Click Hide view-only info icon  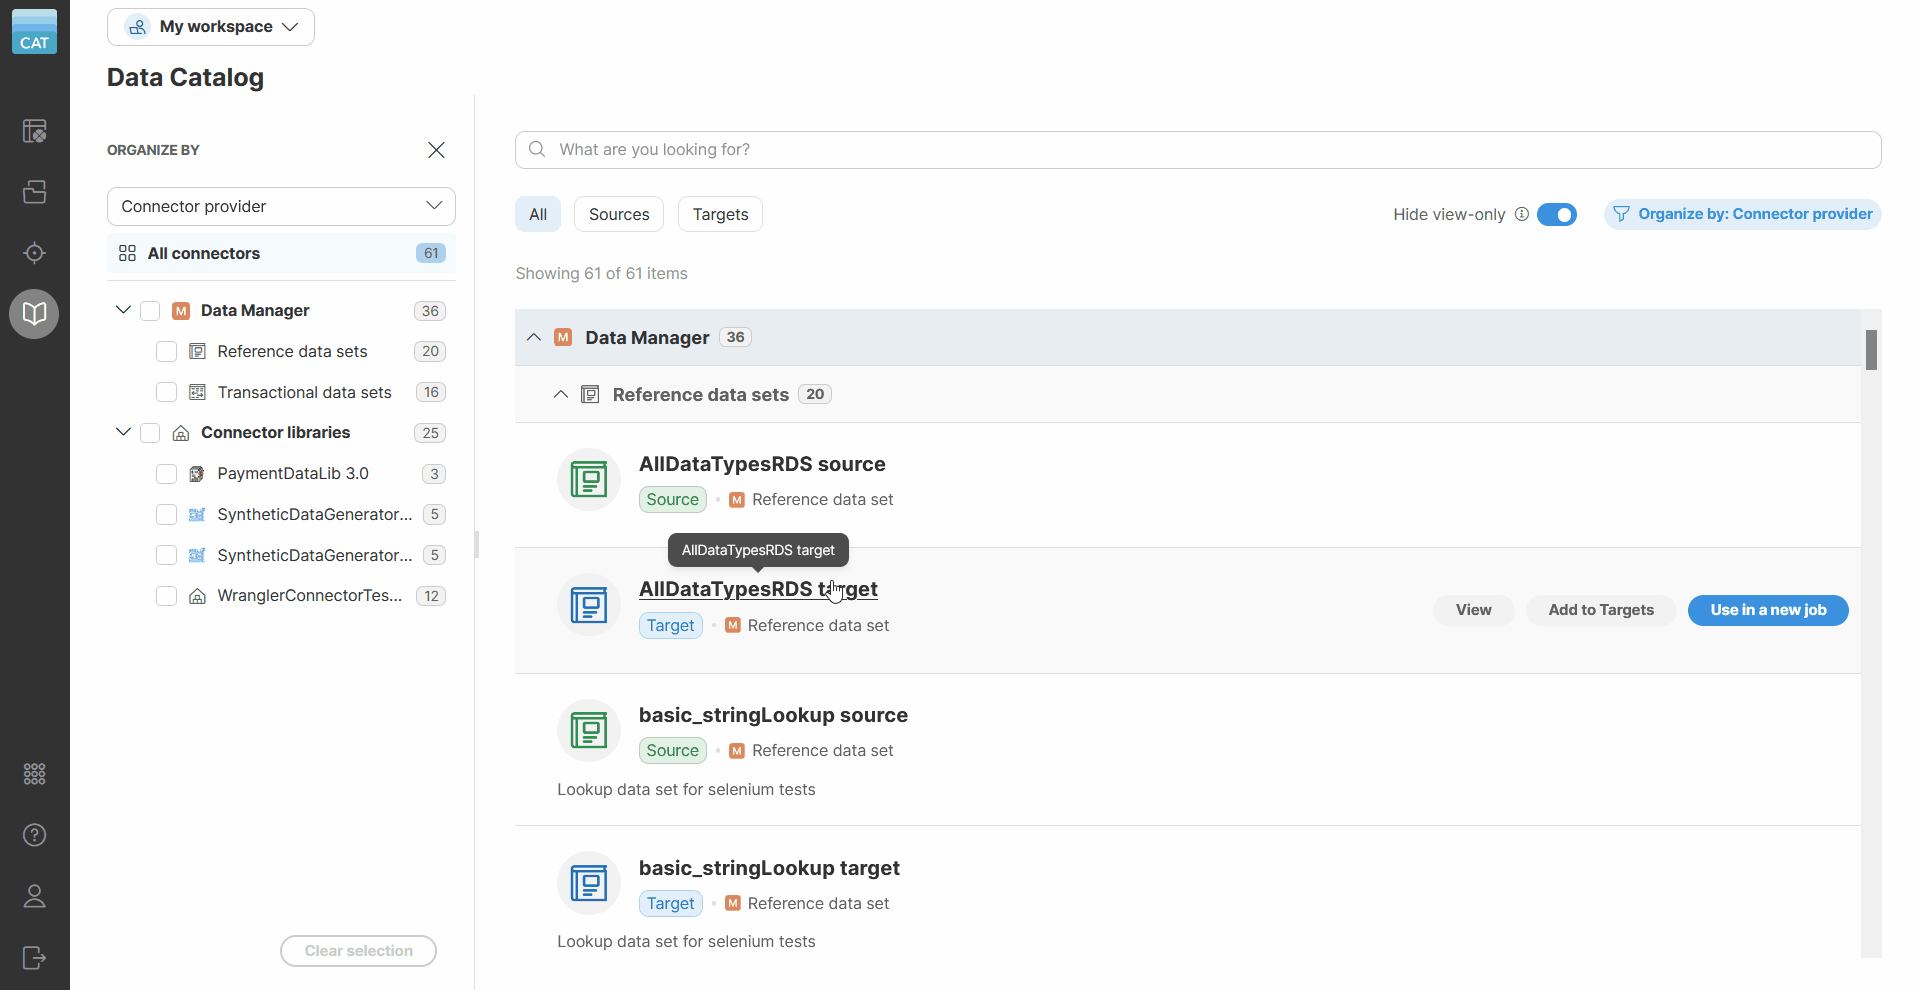(x=1522, y=214)
